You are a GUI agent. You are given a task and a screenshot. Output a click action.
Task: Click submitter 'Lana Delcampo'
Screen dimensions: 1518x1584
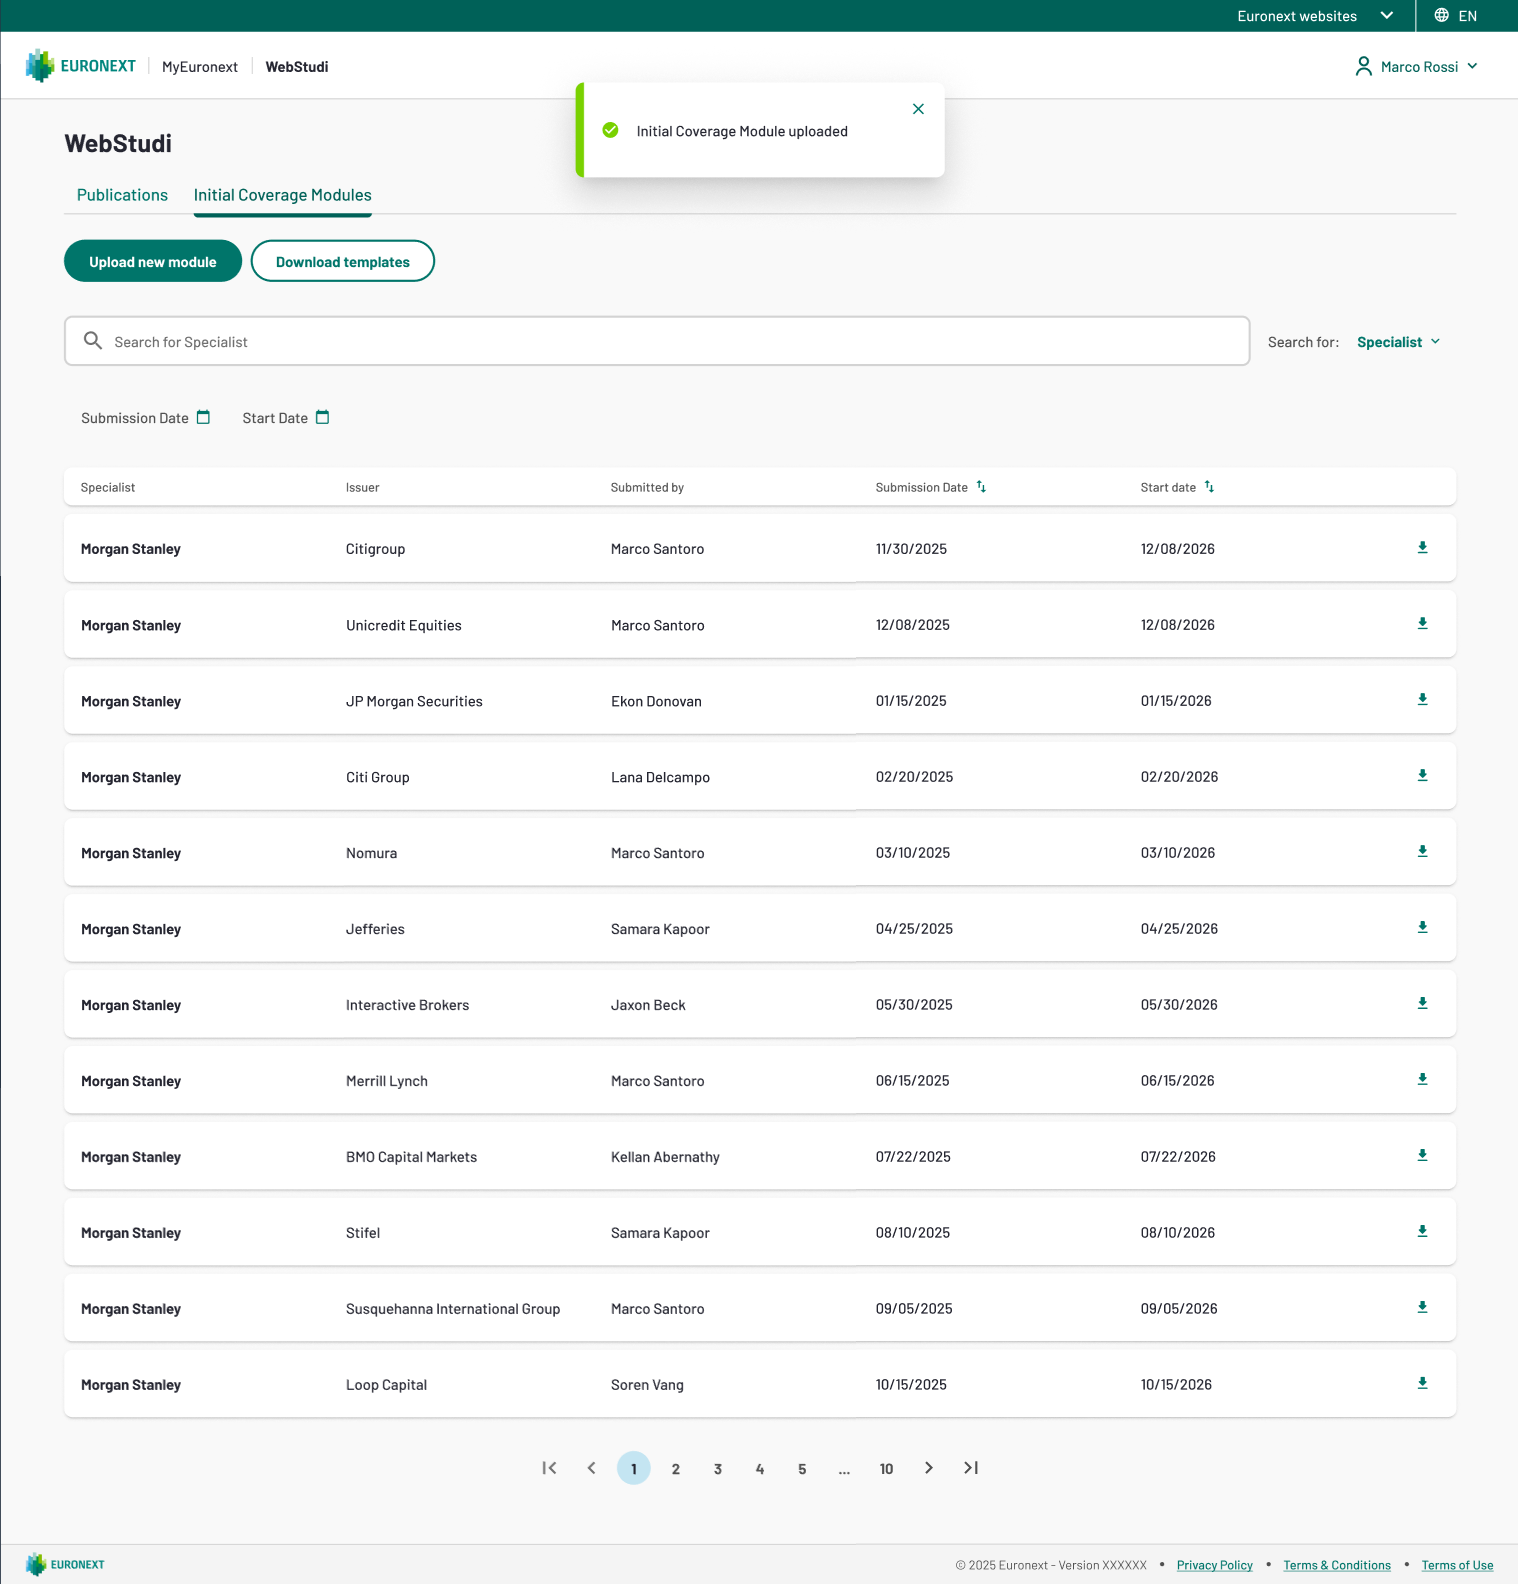click(660, 777)
